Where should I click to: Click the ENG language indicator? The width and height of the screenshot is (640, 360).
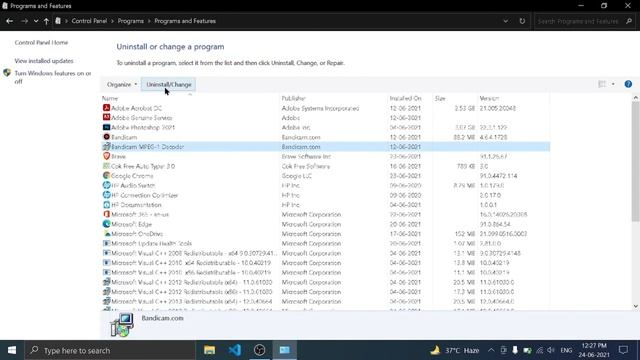click(x=566, y=350)
